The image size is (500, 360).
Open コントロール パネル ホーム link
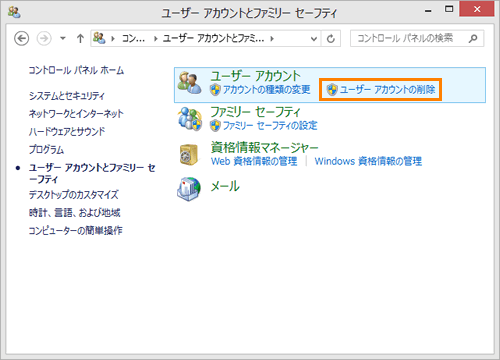pos(76,70)
